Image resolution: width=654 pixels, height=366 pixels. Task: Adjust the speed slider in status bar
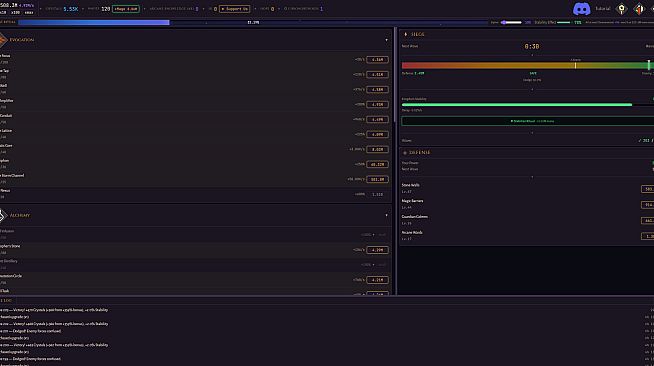point(511,22)
